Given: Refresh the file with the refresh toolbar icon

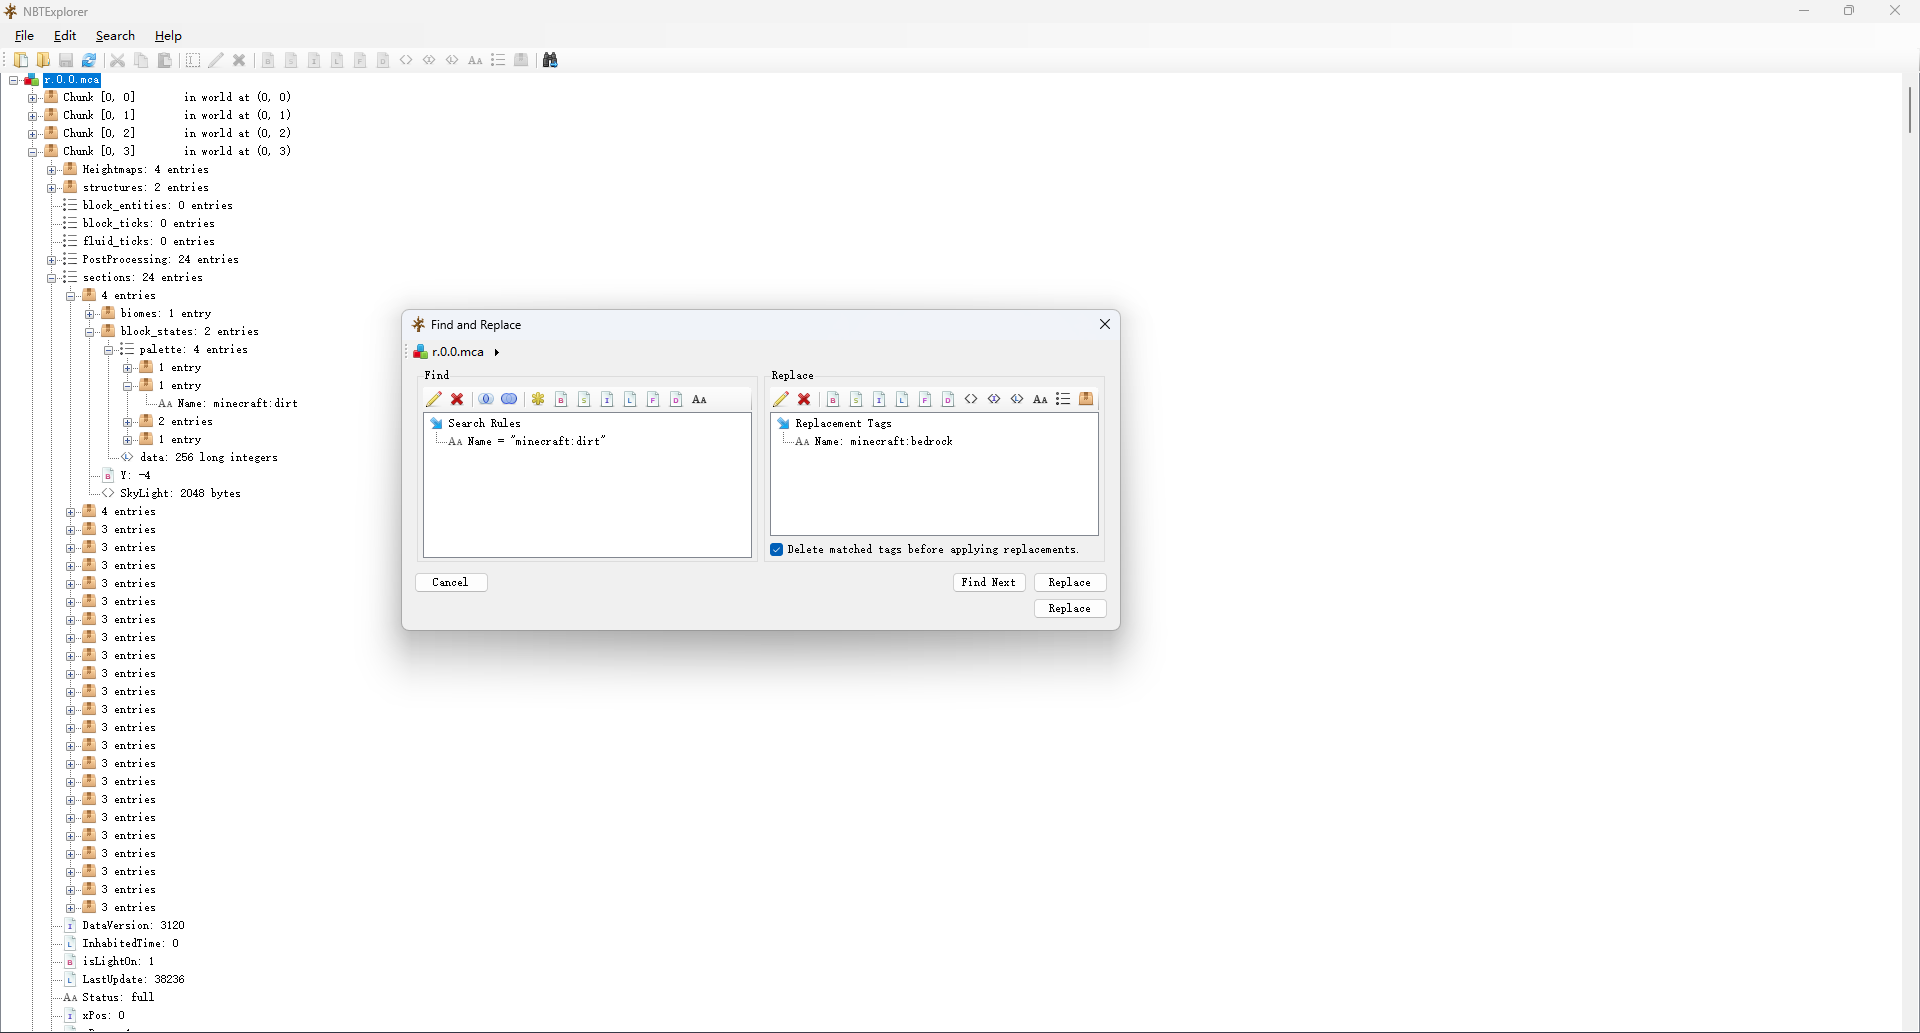Looking at the screenshot, I should (89, 60).
